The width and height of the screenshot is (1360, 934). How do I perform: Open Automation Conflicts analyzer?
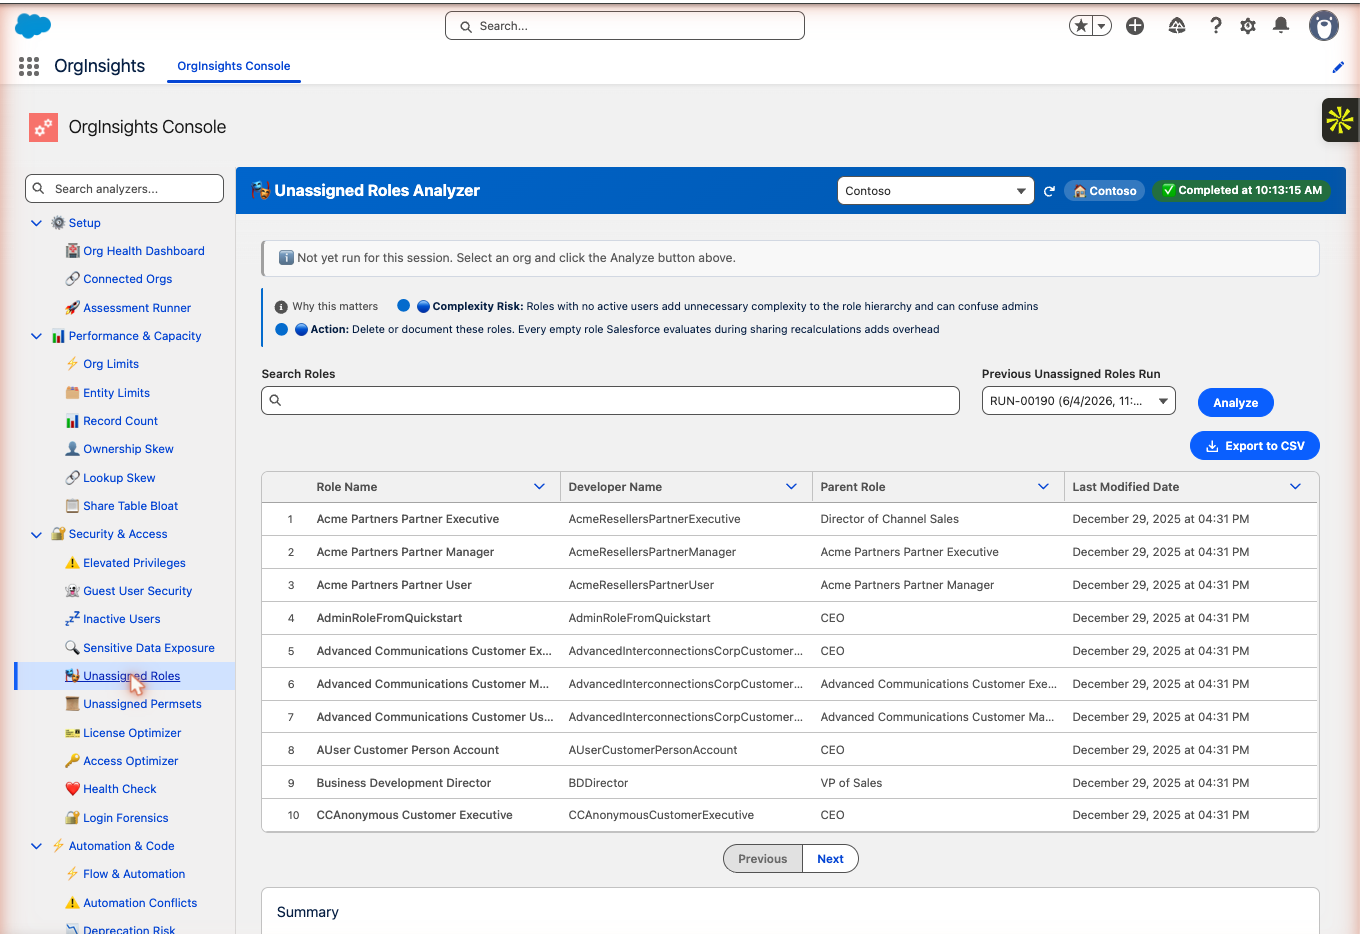point(140,903)
